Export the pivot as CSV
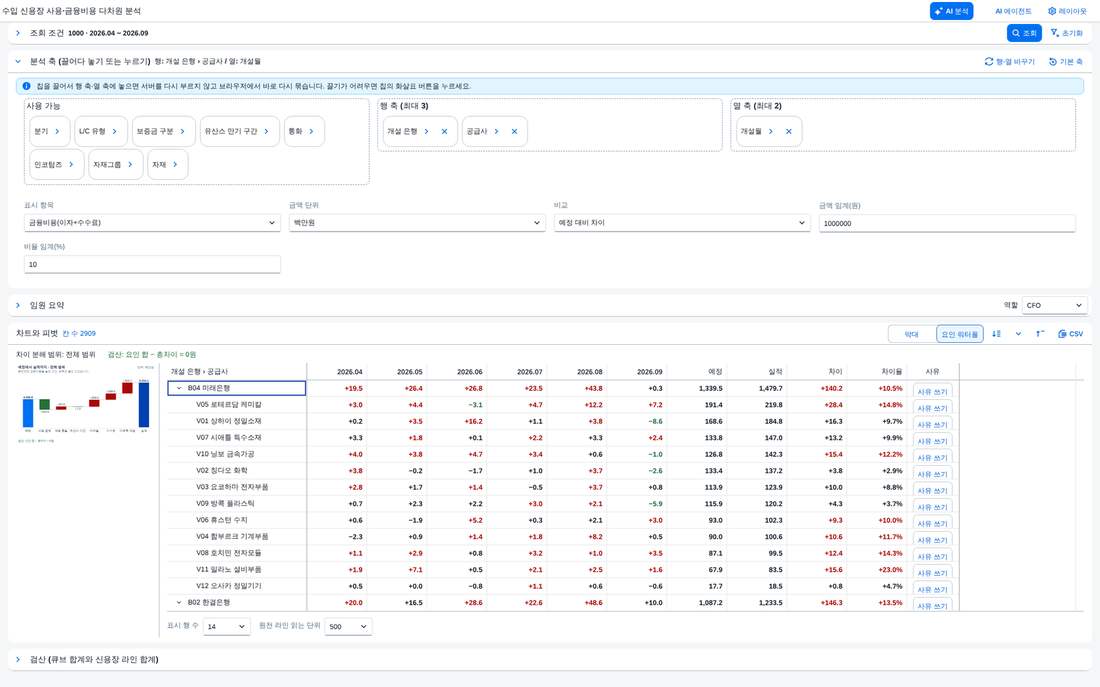The height and width of the screenshot is (687, 1100). 1071,334
